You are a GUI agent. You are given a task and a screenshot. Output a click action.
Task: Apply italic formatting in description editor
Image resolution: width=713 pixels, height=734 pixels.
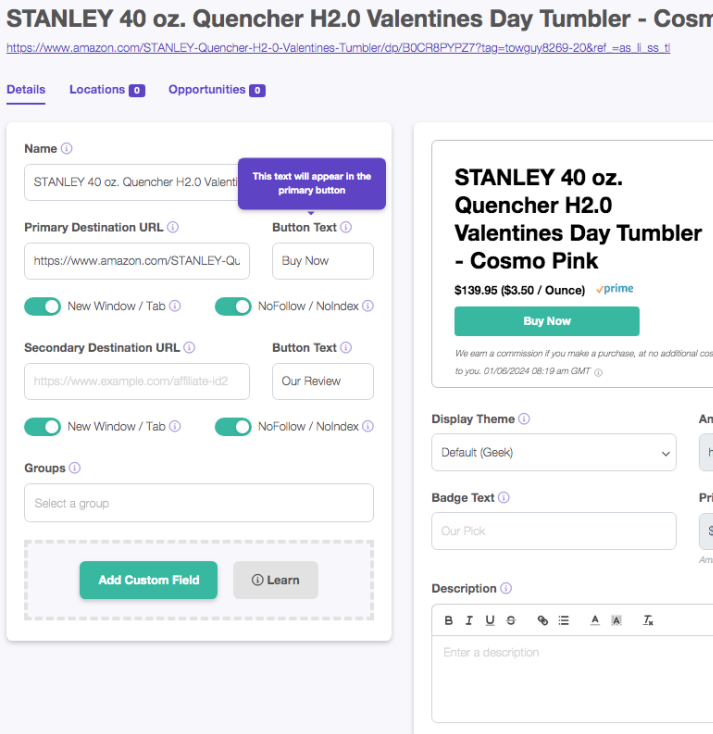click(x=469, y=621)
